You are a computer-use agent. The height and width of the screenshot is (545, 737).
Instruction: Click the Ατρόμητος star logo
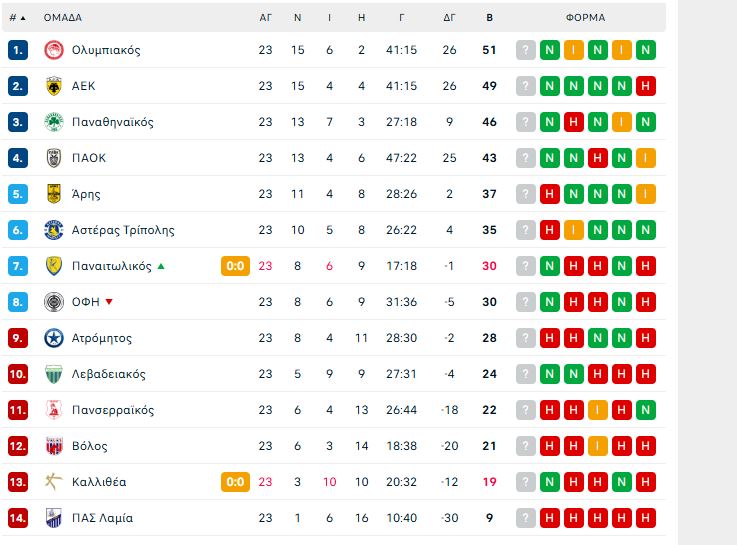pyautogui.click(x=54, y=338)
